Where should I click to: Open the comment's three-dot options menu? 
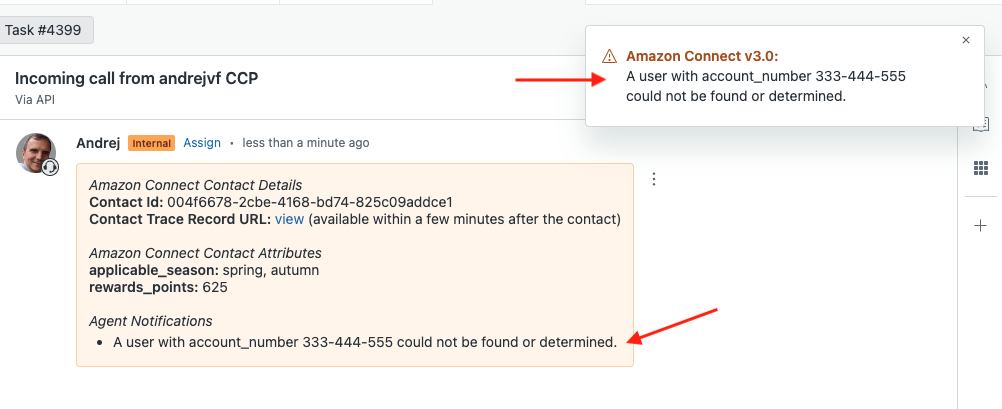654,179
